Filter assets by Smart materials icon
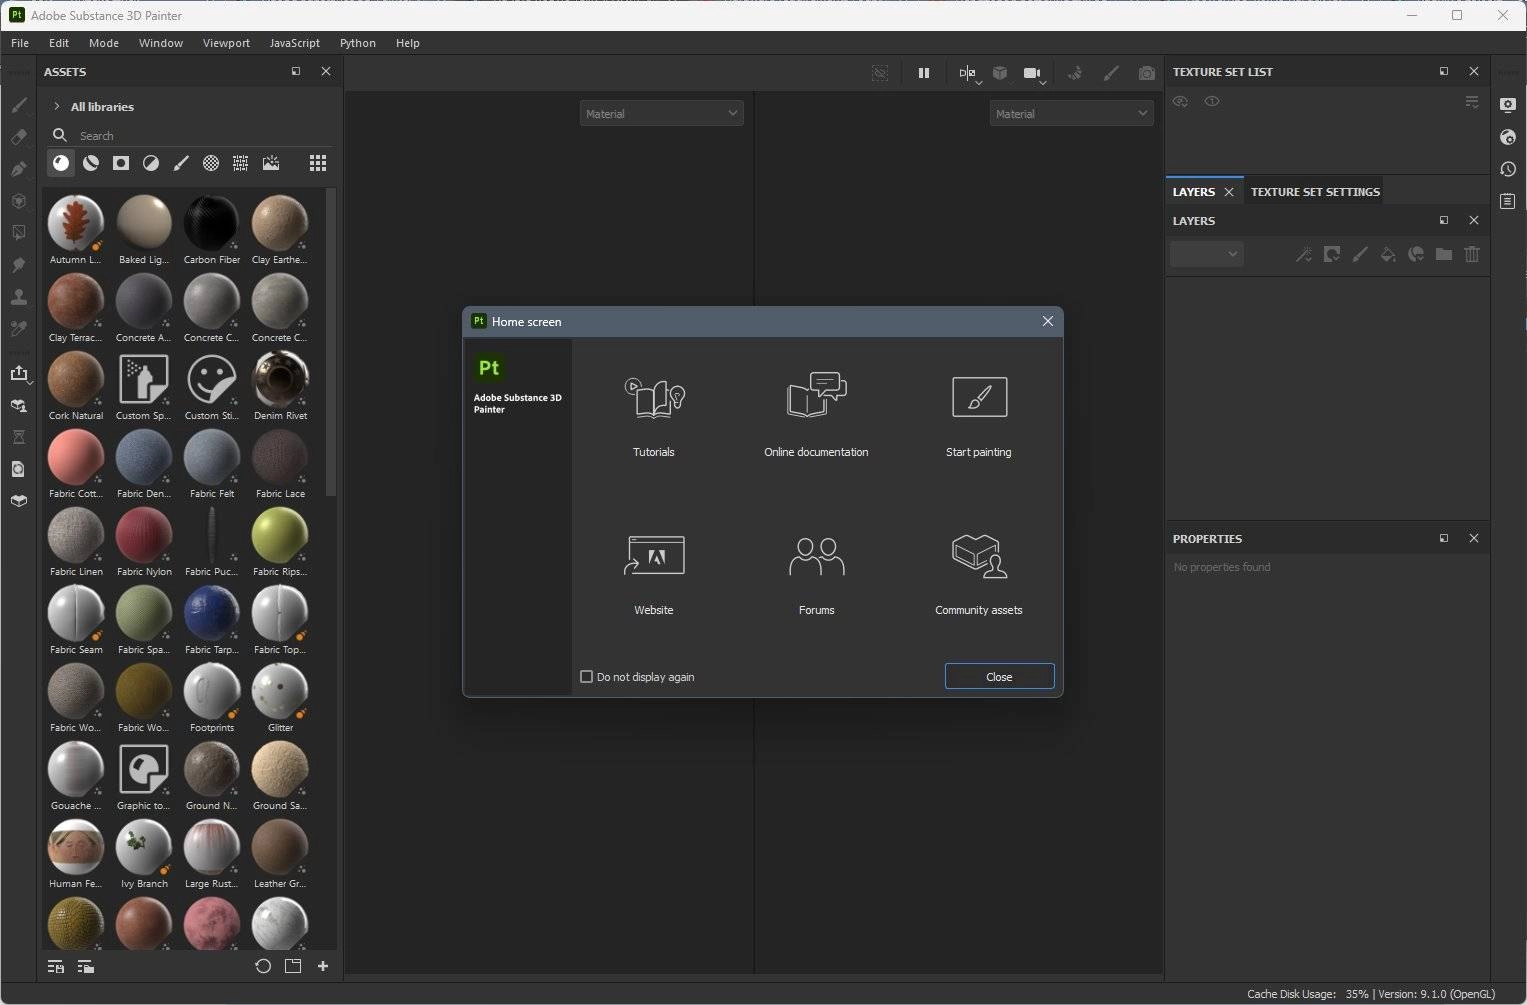Screen dimensions: 1527x1005 pos(91,163)
